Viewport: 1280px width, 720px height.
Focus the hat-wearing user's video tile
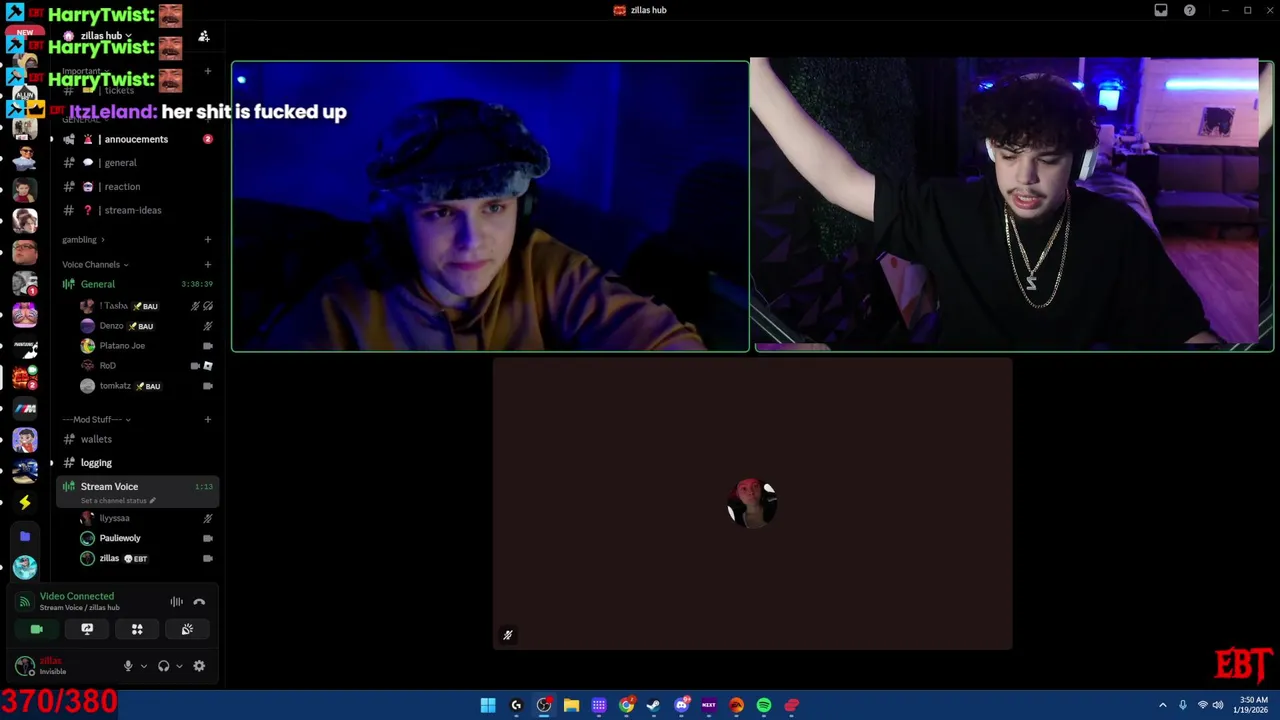click(490, 207)
